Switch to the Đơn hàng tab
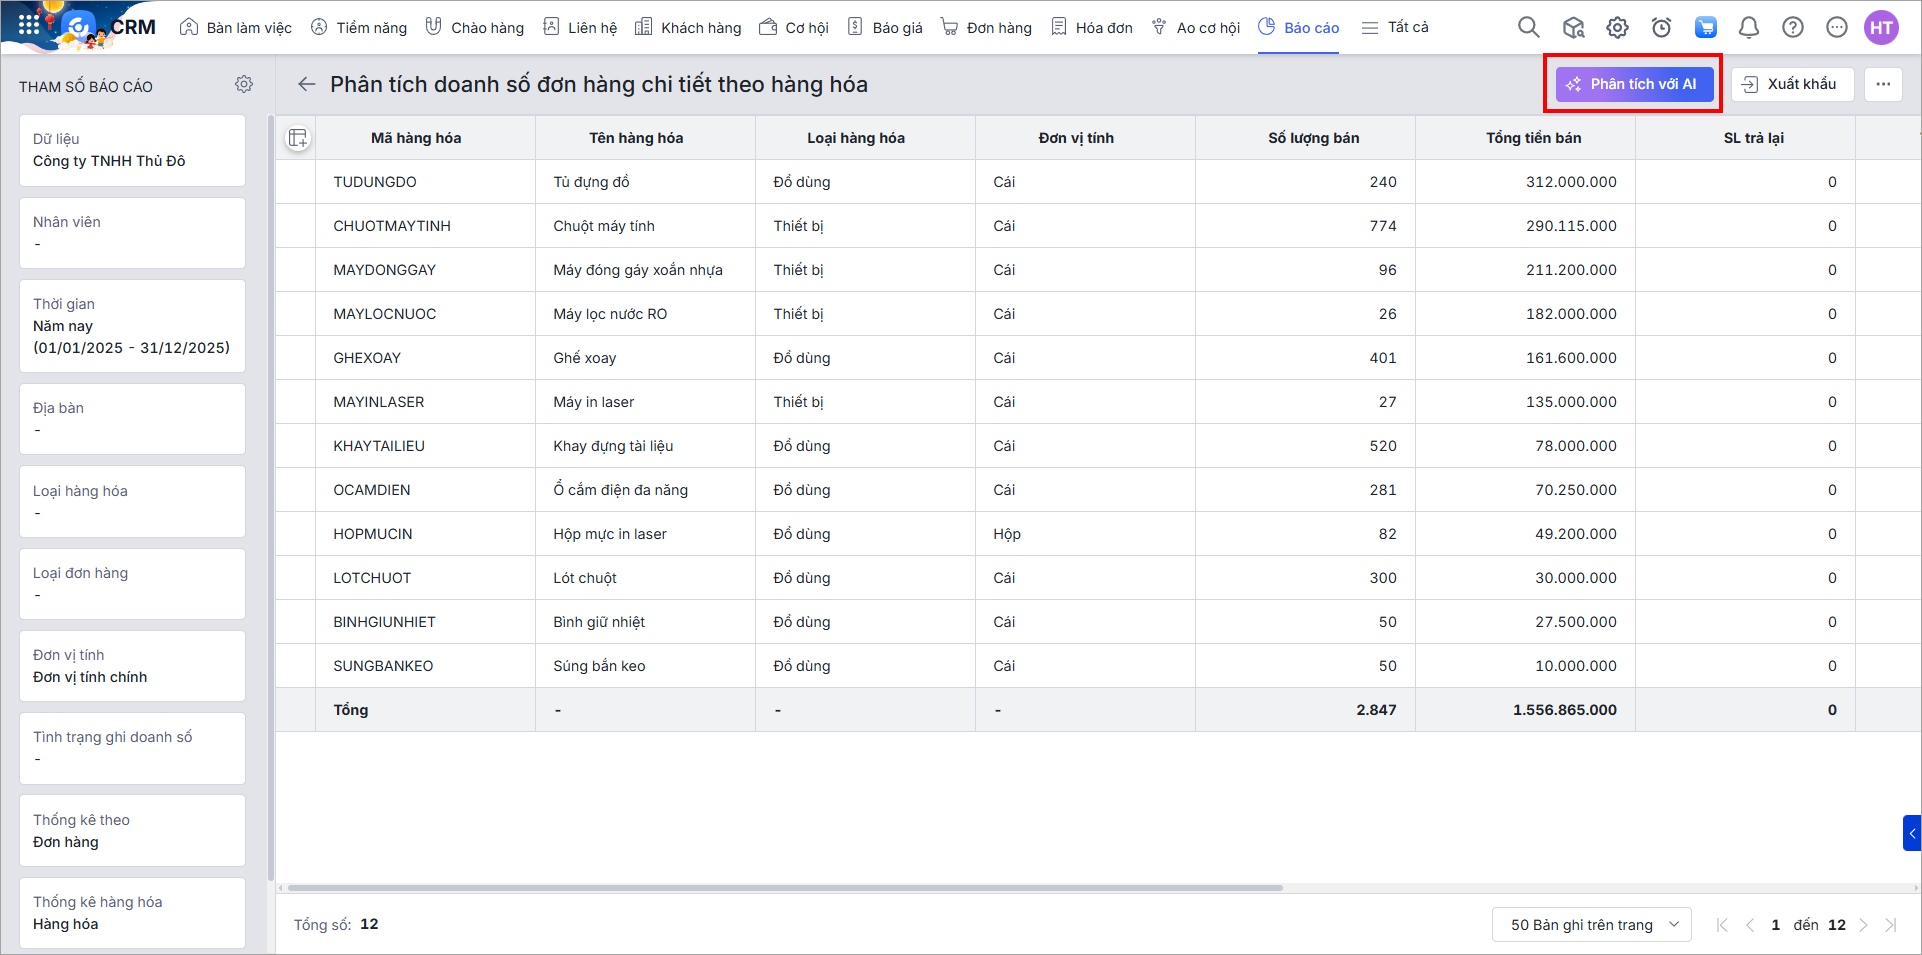The width and height of the screenshot is (1922, 955). click(986, 28)
